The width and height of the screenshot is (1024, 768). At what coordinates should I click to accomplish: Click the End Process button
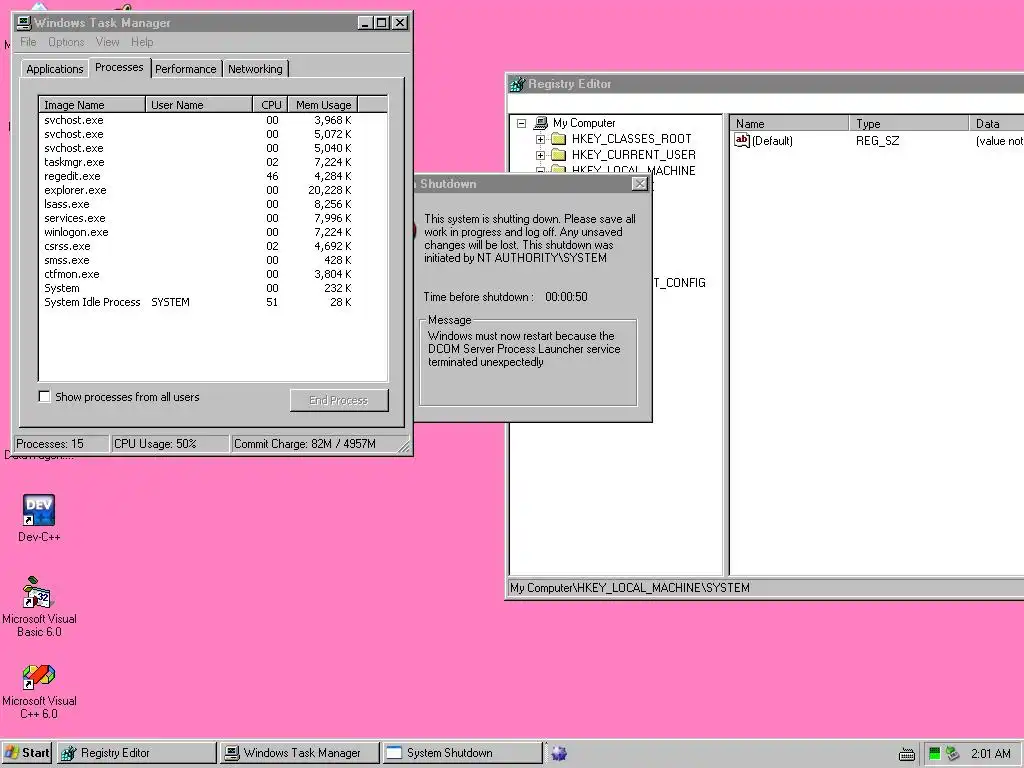339,400
